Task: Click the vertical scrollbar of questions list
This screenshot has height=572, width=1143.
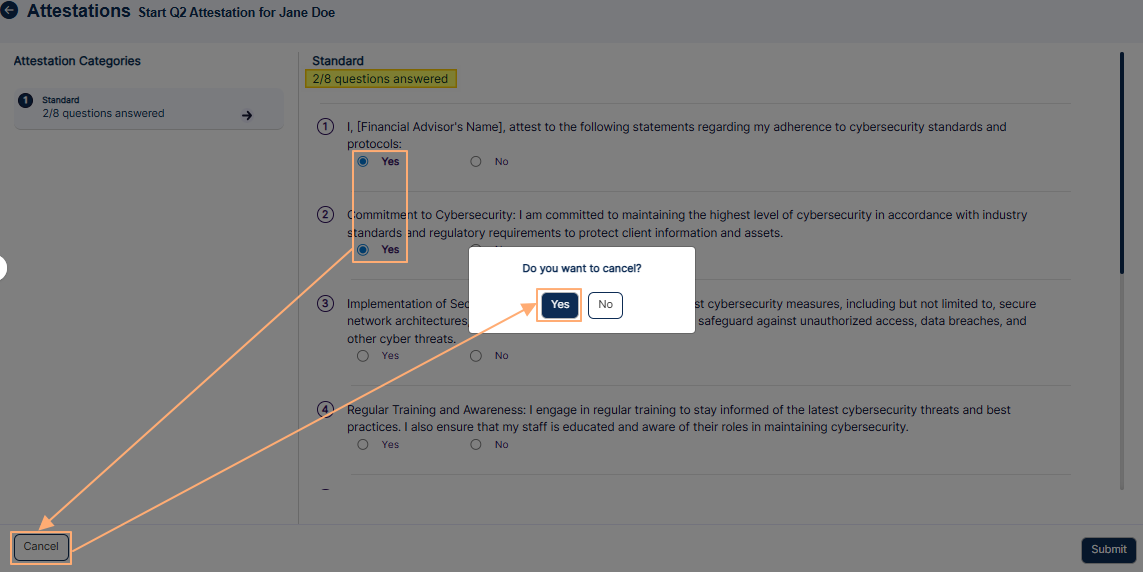Action: [1122, 160]
